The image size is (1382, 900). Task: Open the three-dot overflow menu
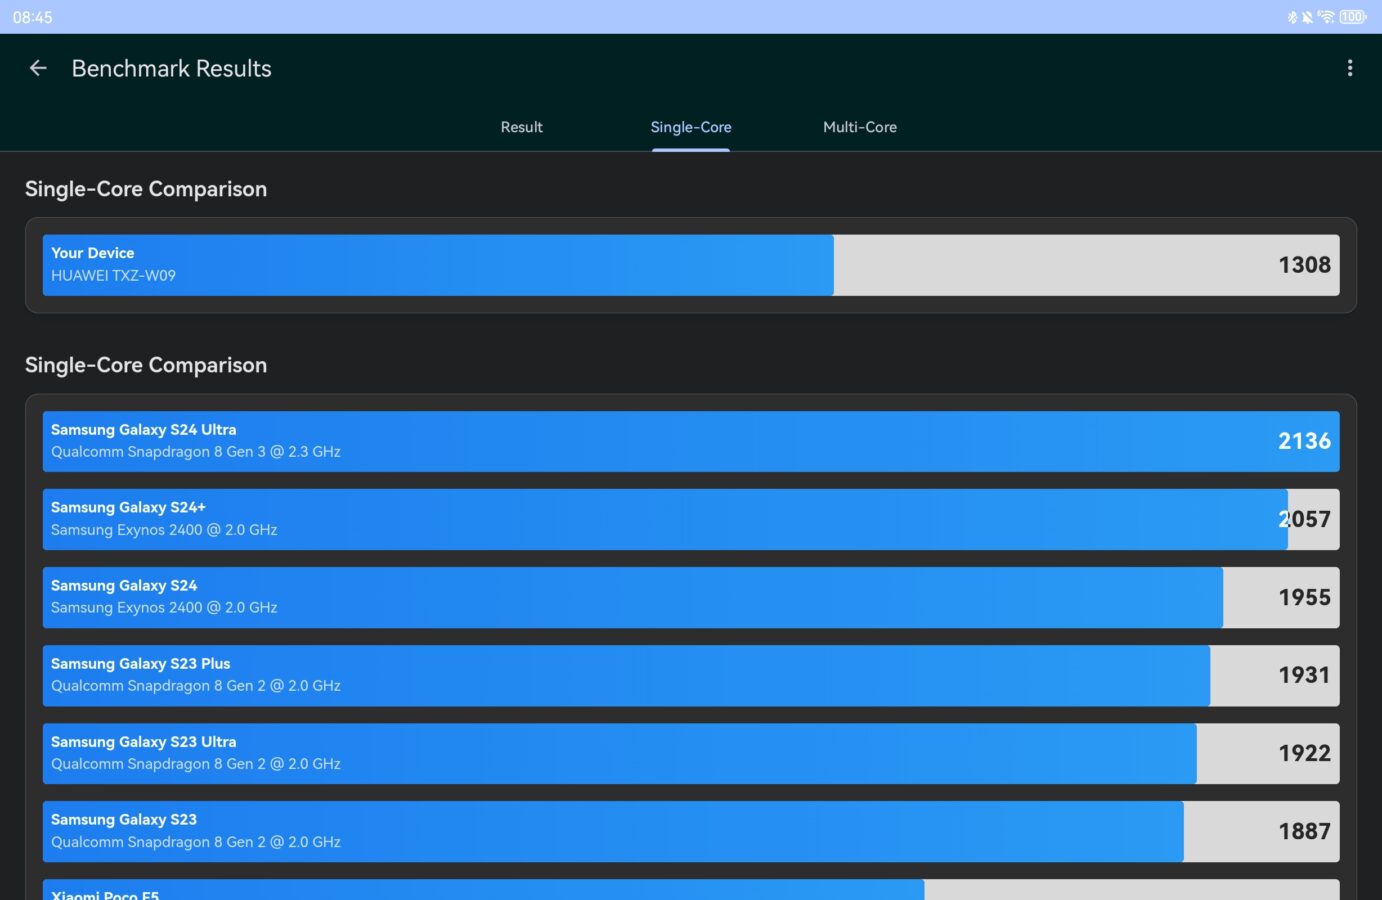(x=1350, y=68)
